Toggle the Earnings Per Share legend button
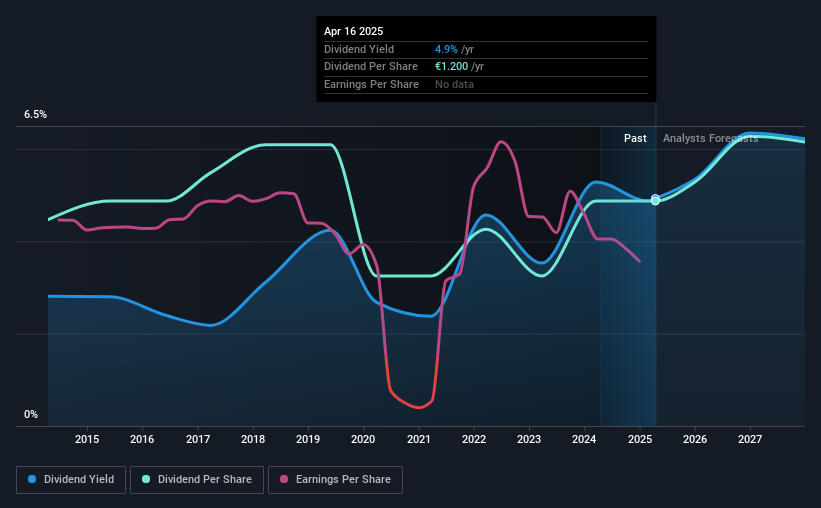821x508 pixels. point(335,480)
